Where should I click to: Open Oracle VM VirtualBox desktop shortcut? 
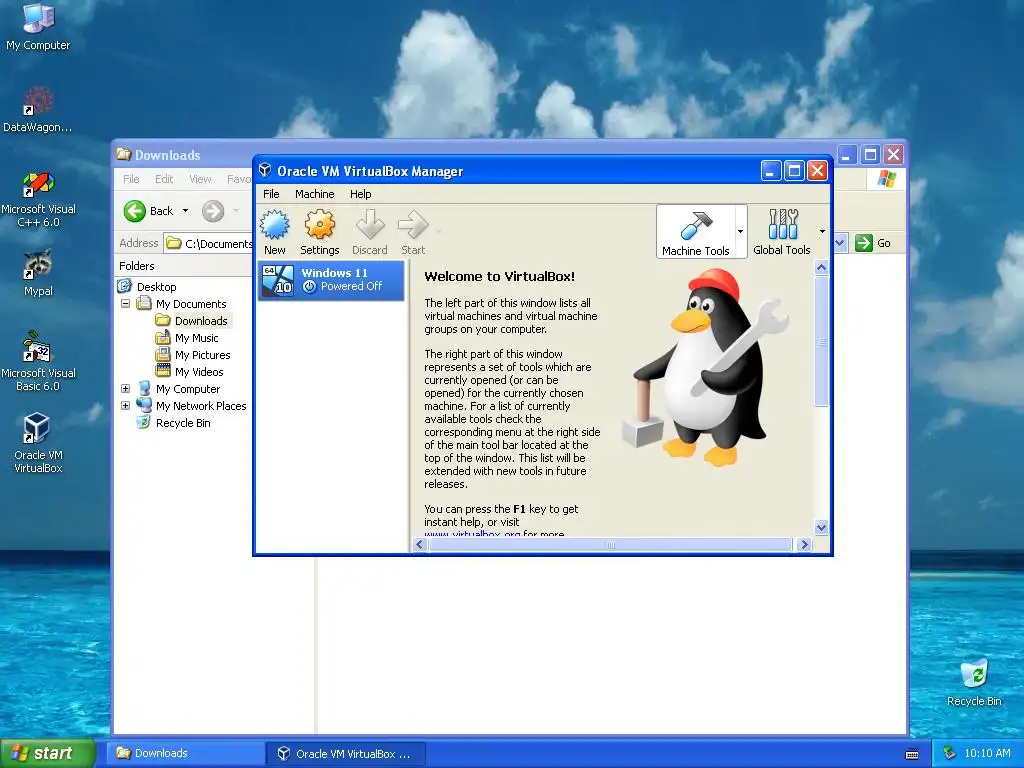[x=38, y=444]
